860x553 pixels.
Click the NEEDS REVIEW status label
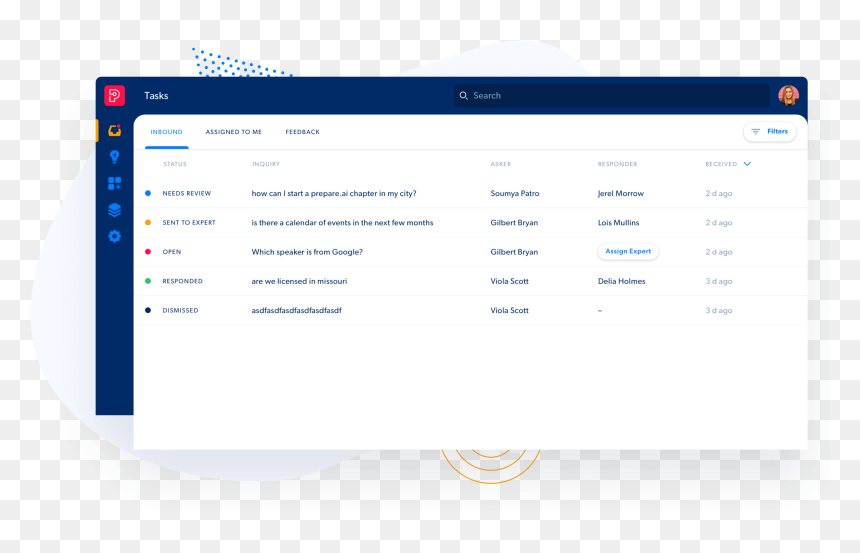click(x=186, y=193)
